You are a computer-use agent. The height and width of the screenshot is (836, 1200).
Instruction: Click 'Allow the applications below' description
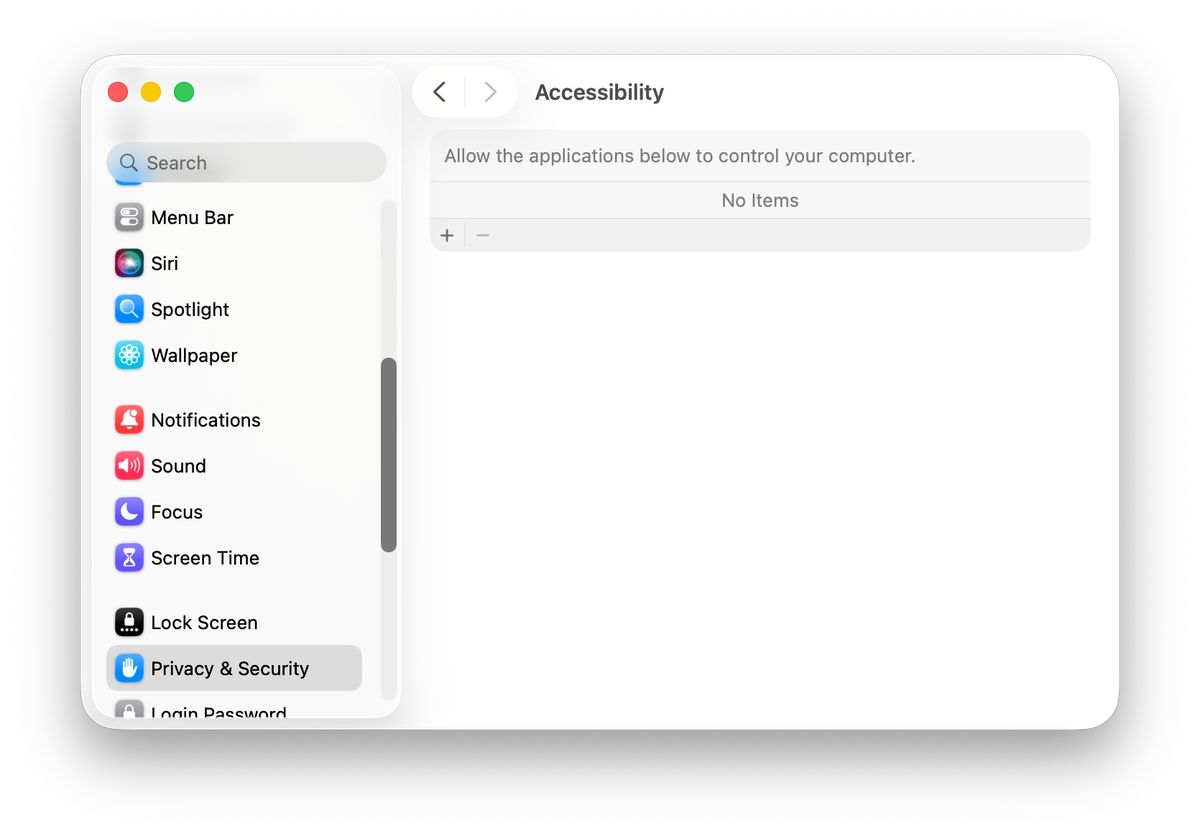[x=680, y=156]
